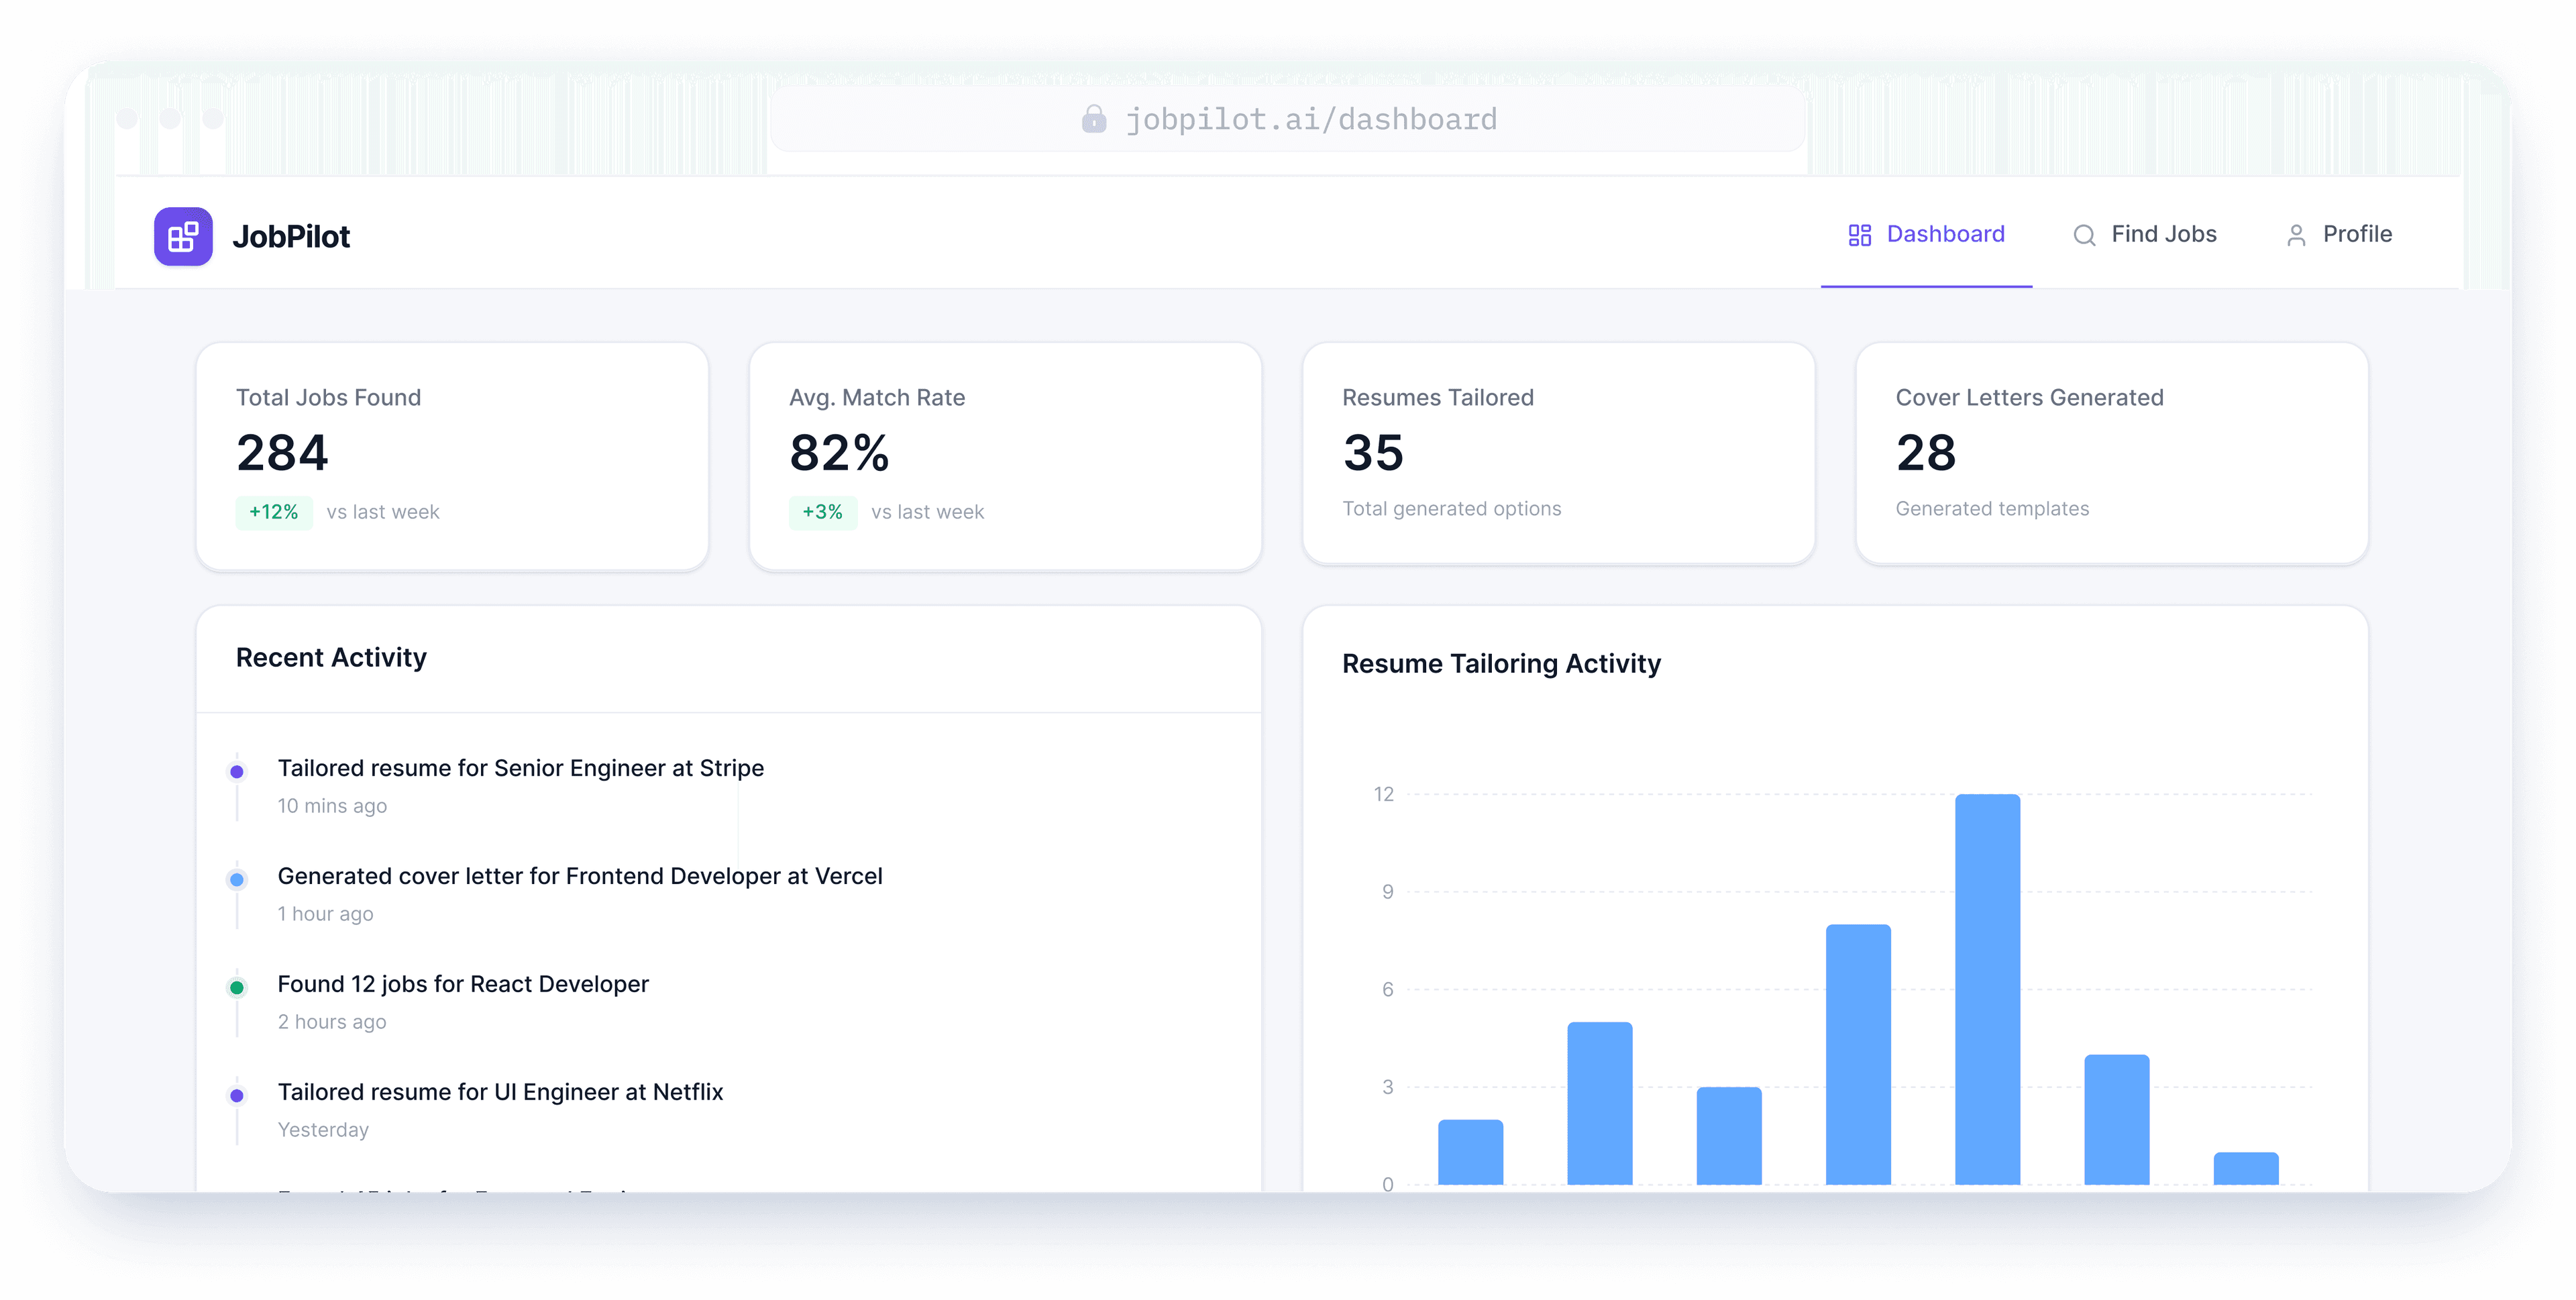Click the JobPilot purple logo icon
This screenshot has height=1300, width=2576.
183,236
